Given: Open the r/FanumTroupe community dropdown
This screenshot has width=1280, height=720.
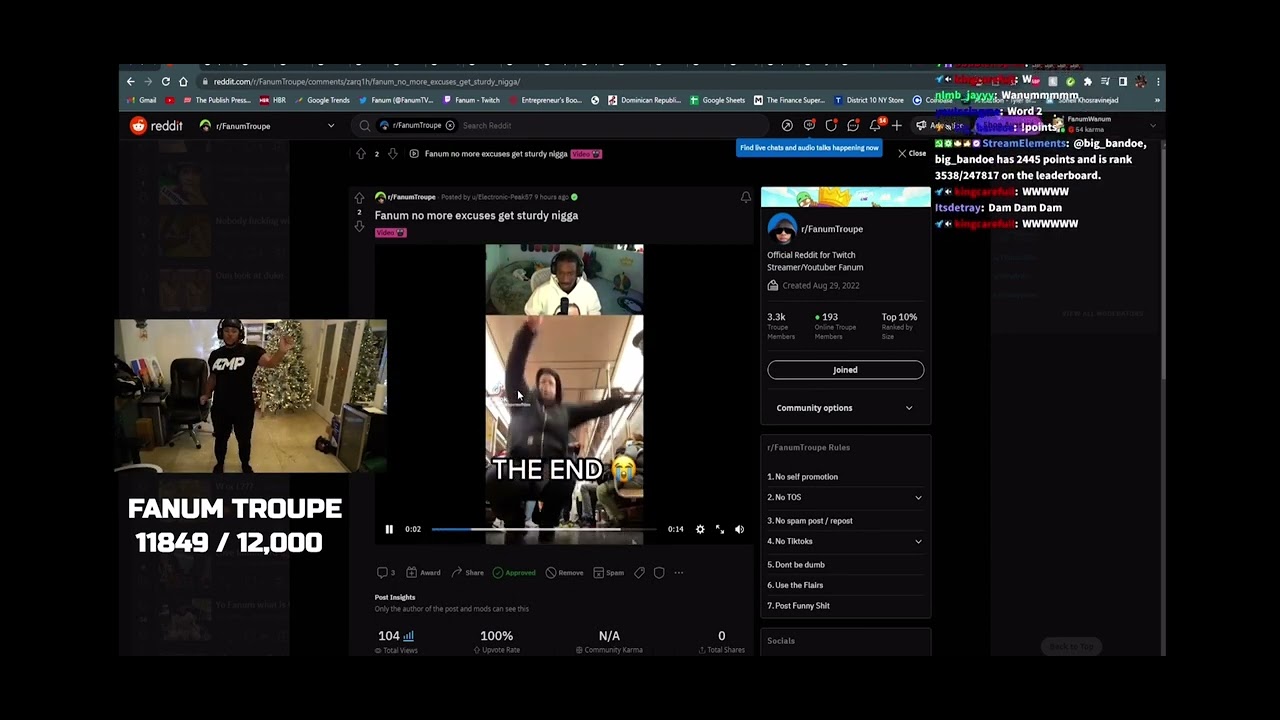Looking at the screenshot, I should [x=267, y=126].
